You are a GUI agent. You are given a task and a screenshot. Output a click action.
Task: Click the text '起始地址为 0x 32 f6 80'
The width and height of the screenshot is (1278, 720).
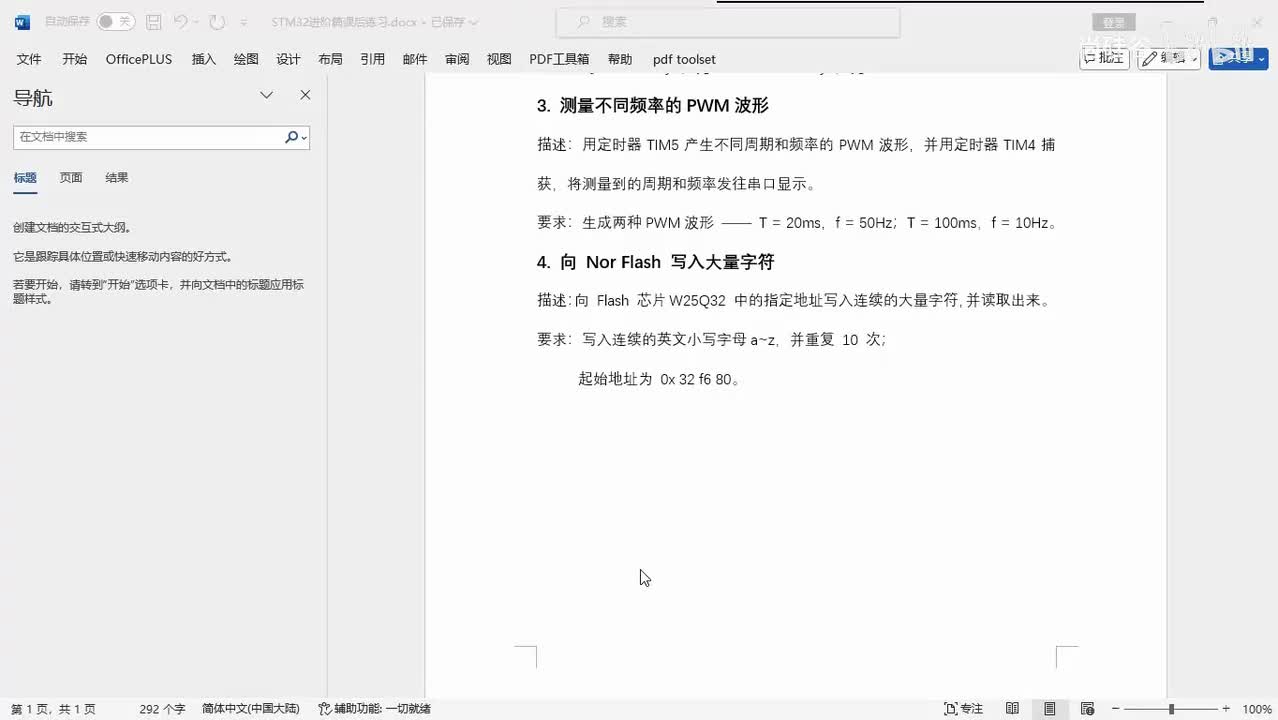click(655, 379)
